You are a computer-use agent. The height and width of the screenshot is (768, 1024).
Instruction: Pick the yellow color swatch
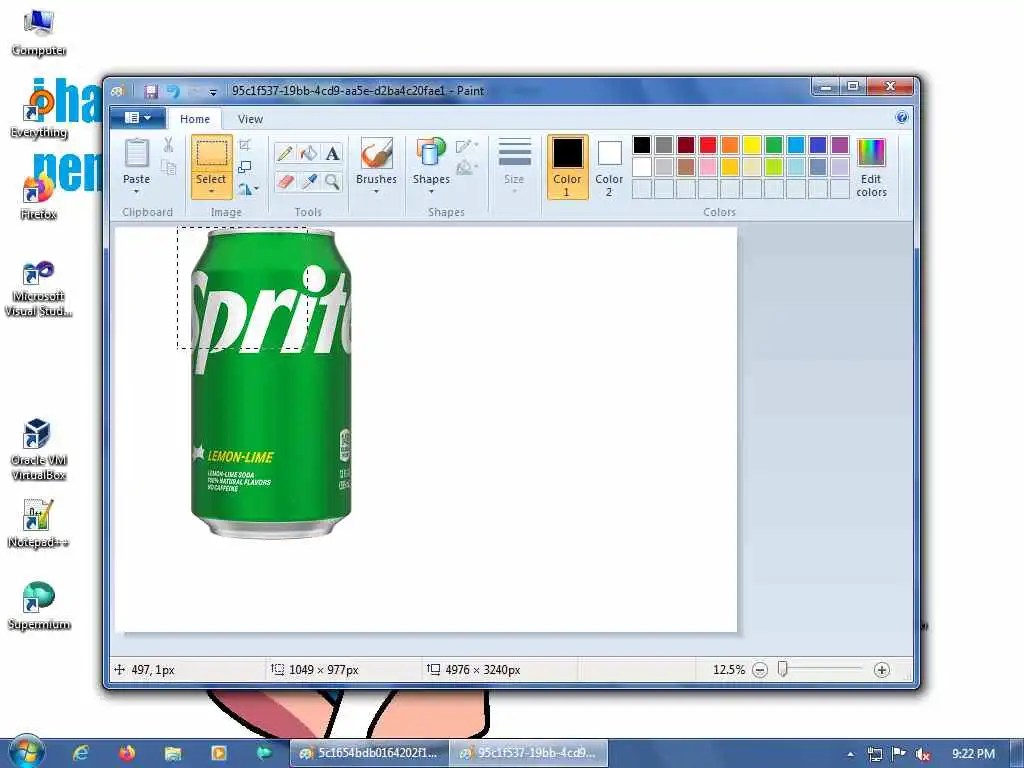pyautogui.click(x=752, y=145)
